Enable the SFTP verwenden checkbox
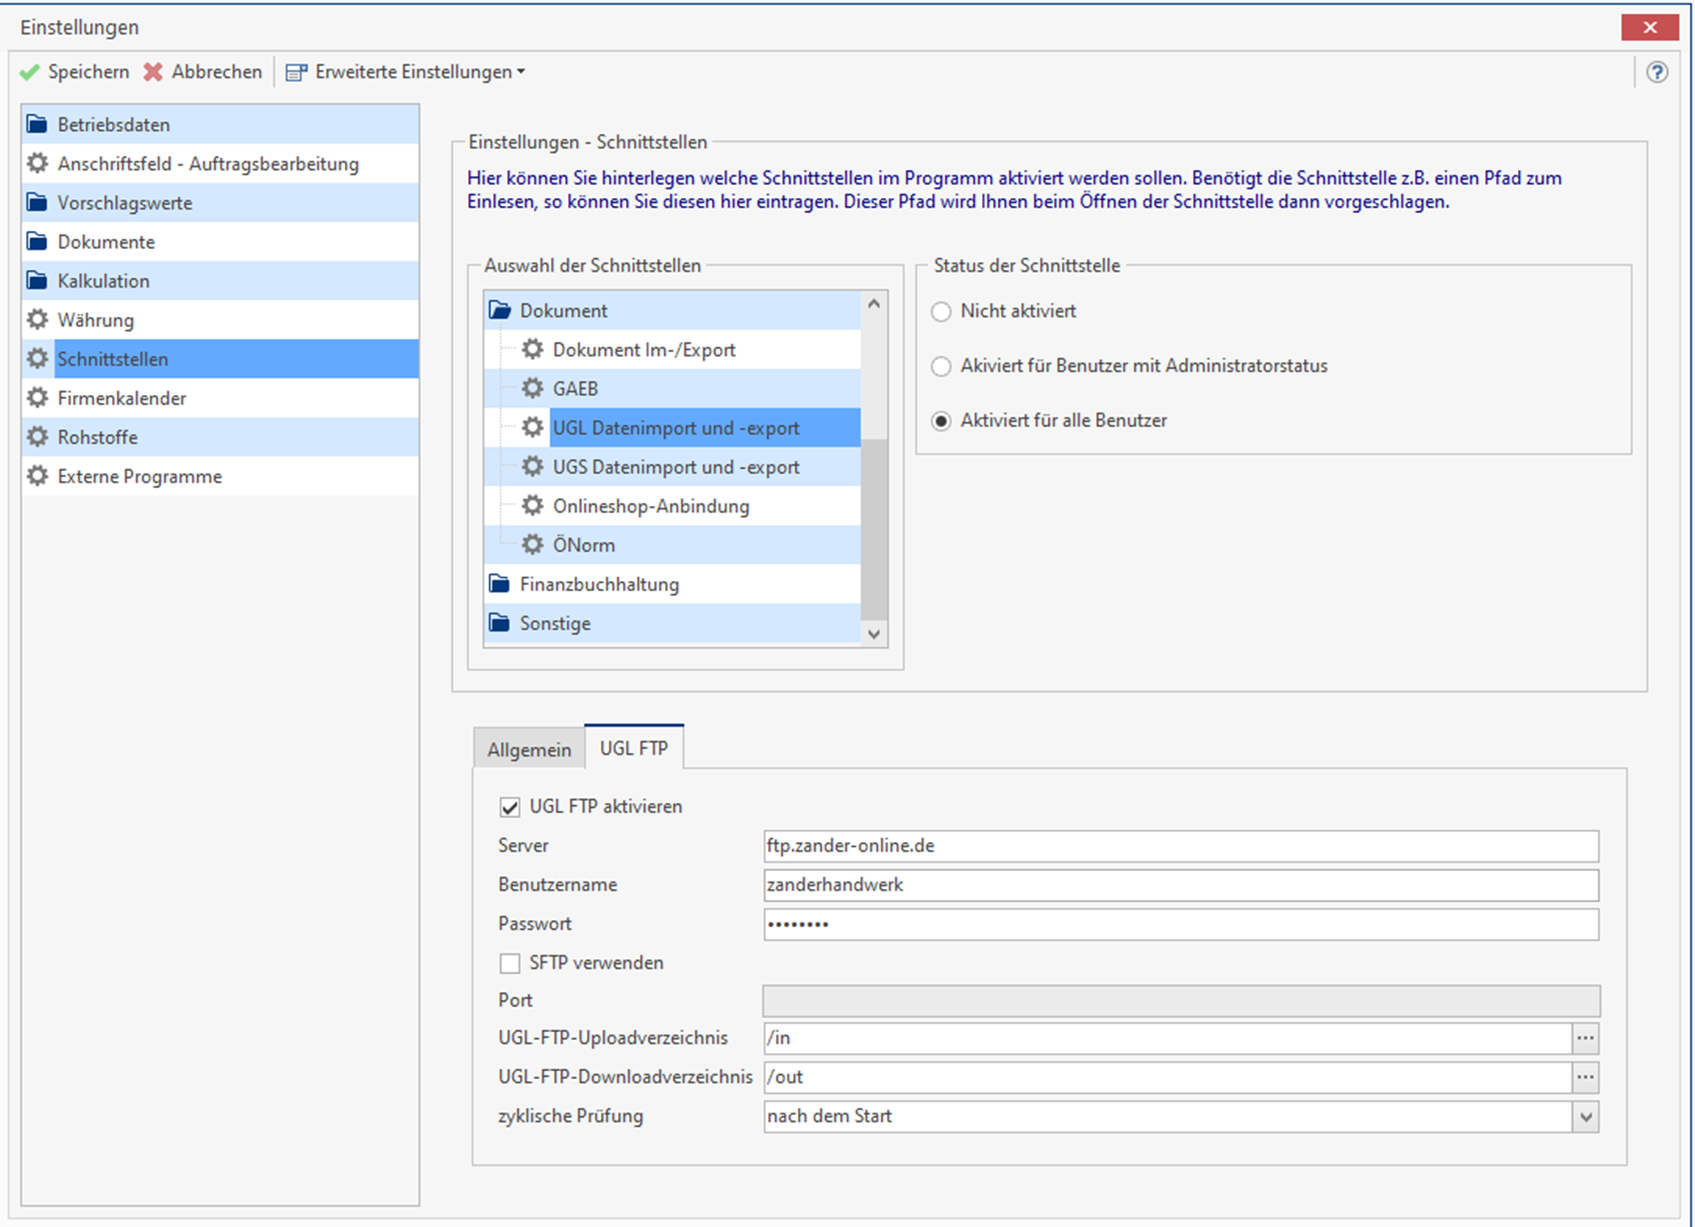This screenshot has height=1227, width=1695. (x=510, y=963)
